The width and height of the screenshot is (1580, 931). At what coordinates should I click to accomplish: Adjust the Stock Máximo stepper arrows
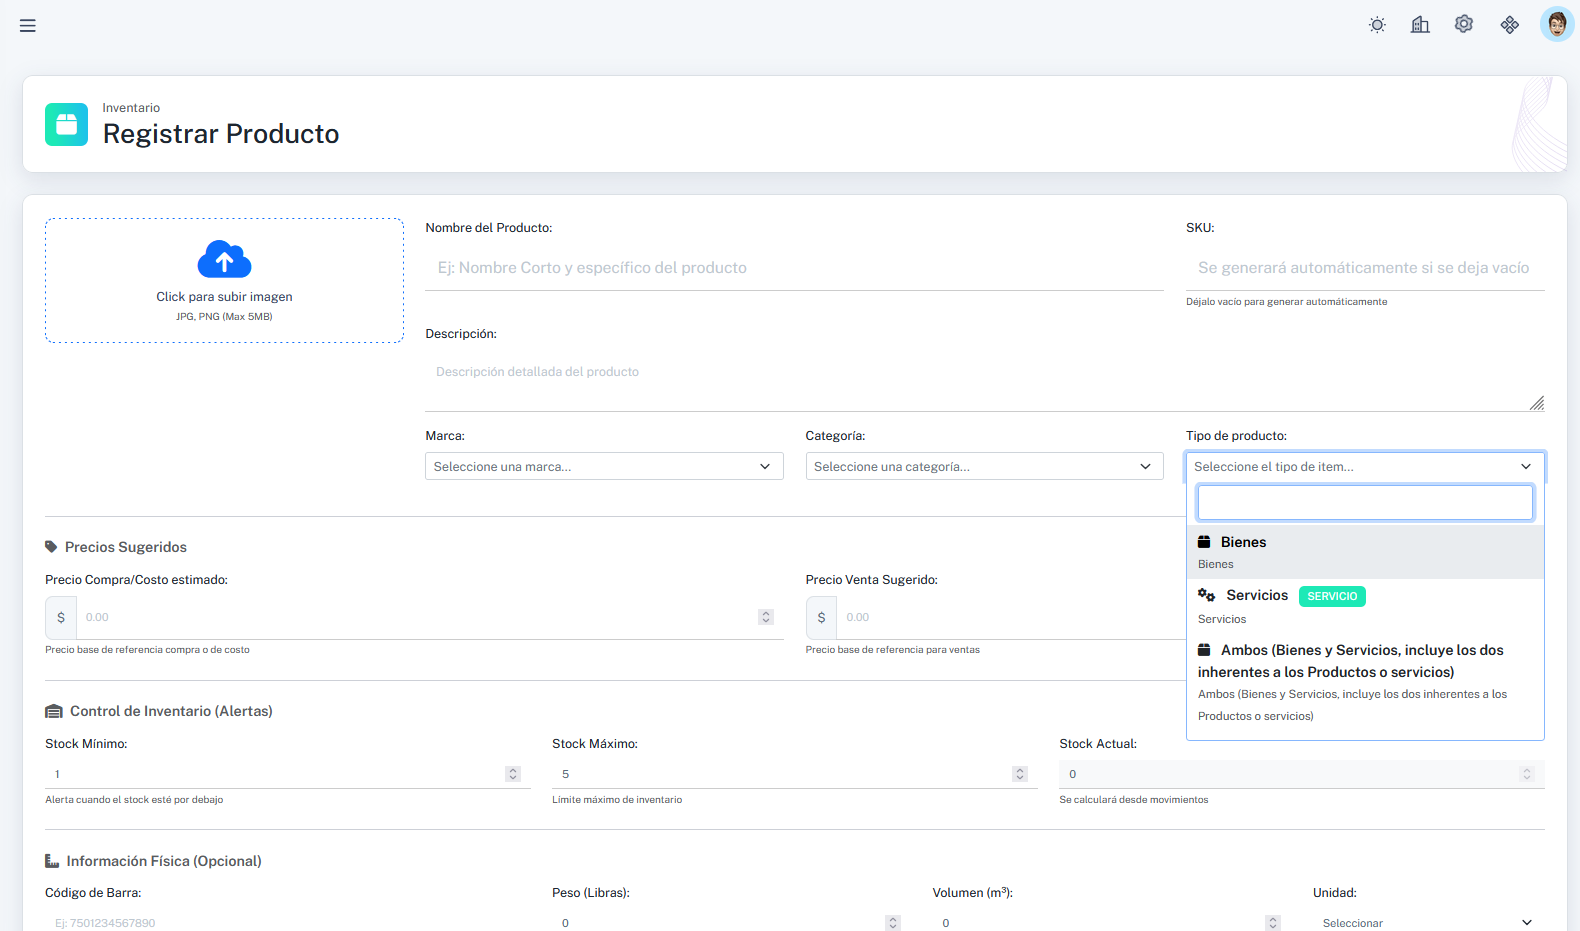(x=1020, y=774)
